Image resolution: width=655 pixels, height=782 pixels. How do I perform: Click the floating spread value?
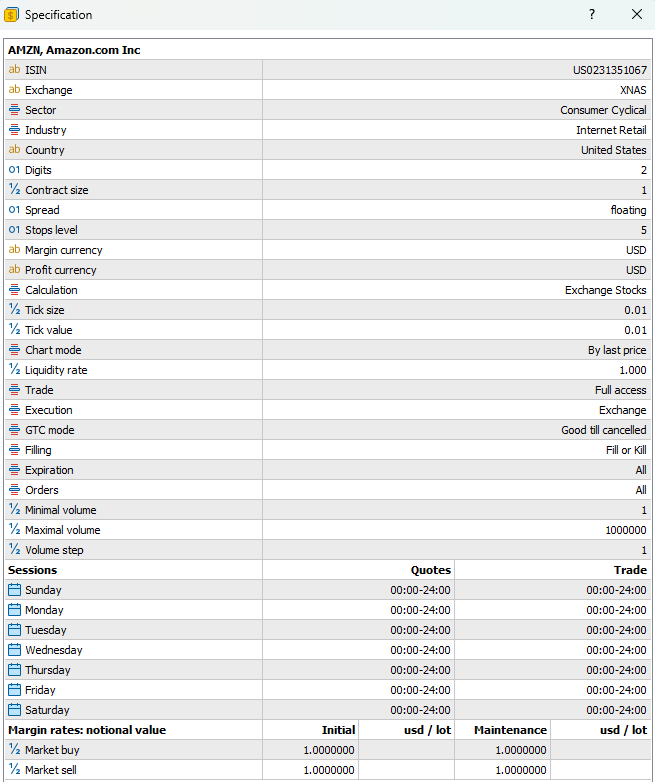(629, 210)
